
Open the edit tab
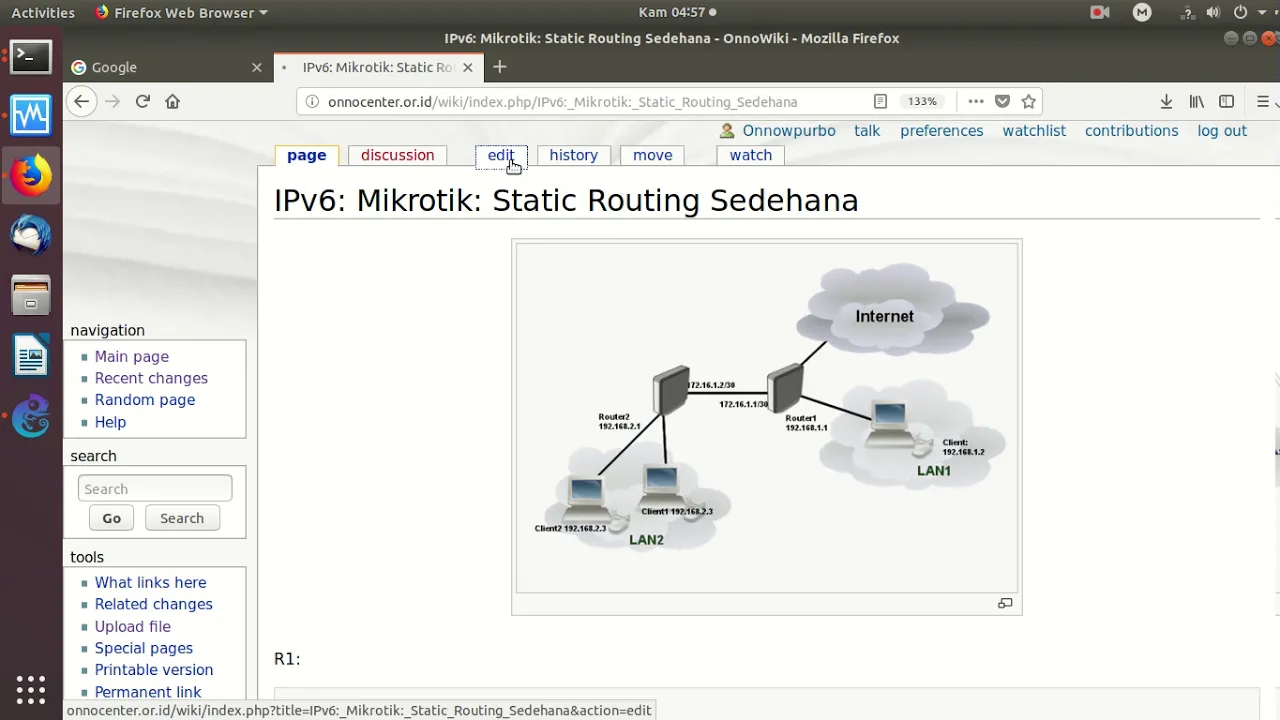tap(501, 155)
